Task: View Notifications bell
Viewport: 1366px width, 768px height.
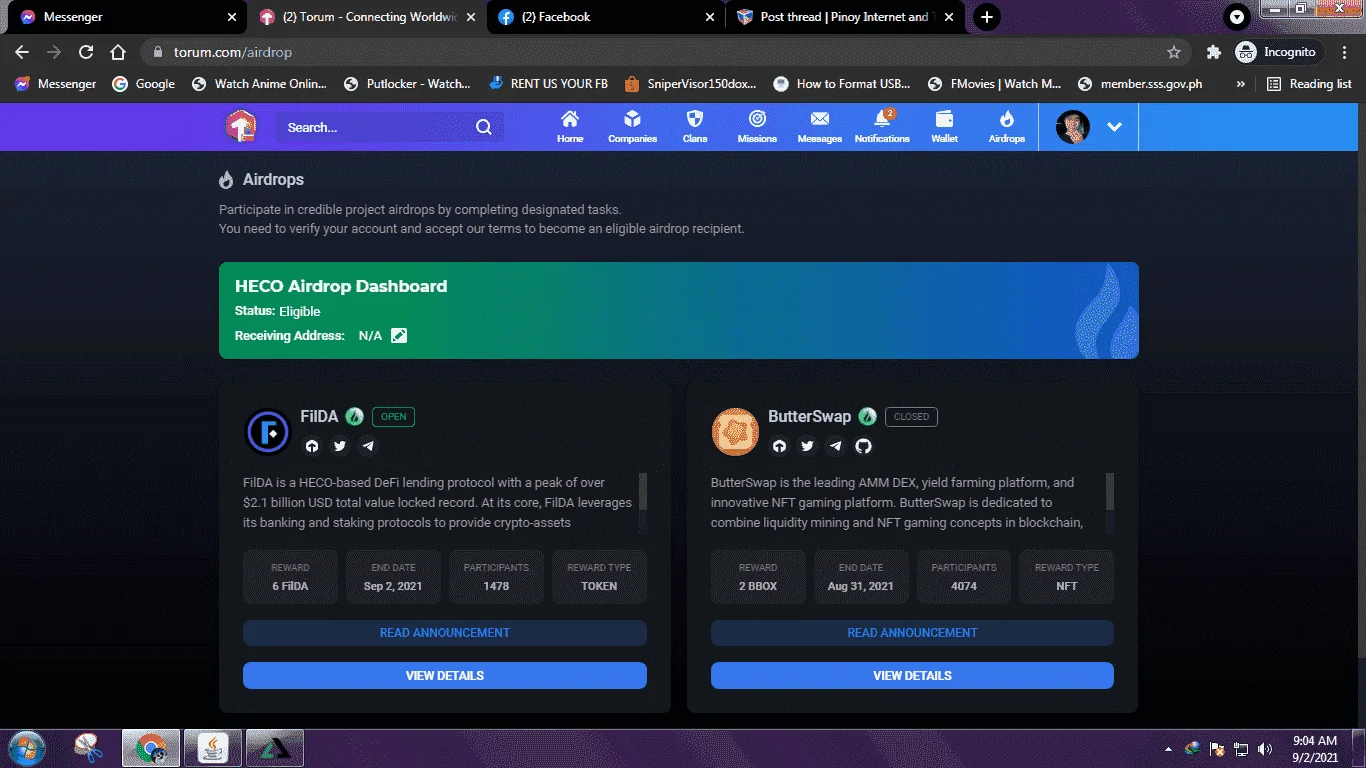Action: 882,127
